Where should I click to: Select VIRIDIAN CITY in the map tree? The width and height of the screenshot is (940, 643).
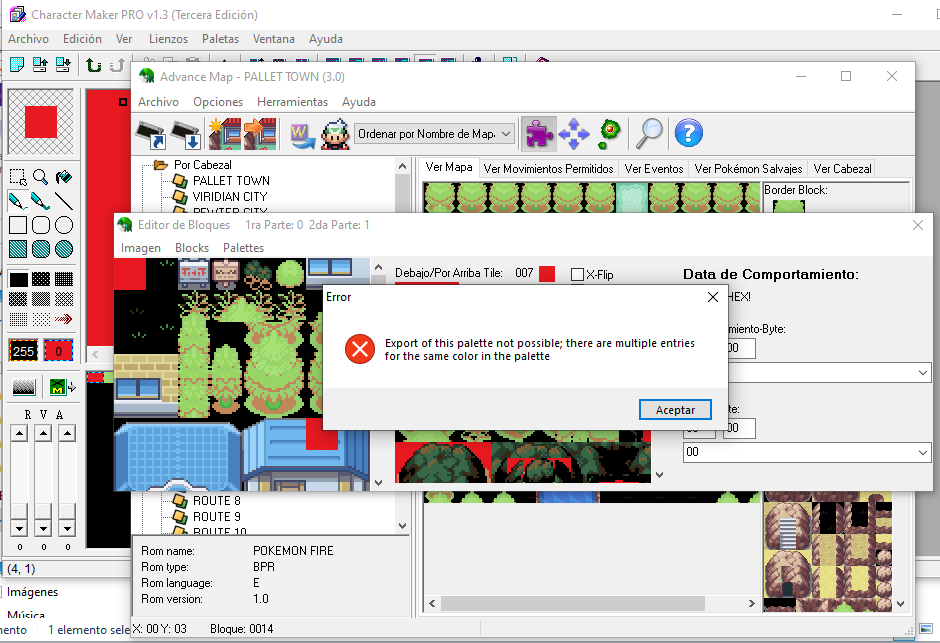230,197
